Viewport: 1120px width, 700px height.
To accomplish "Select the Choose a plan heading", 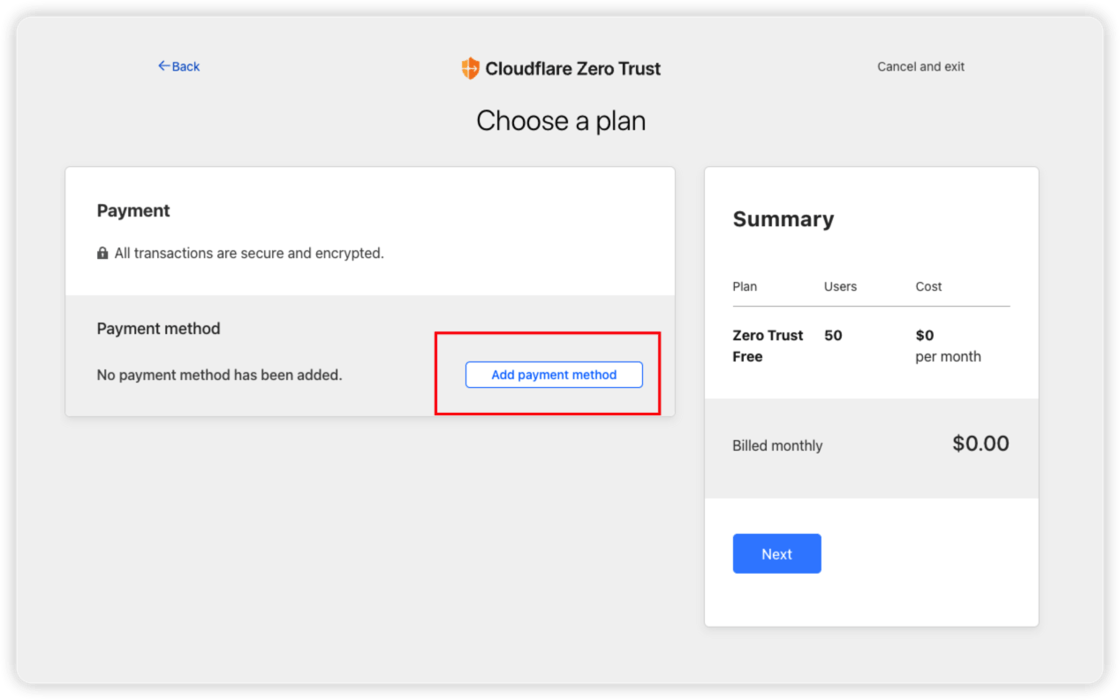I will pyautogui.click(x=560, y=120).
